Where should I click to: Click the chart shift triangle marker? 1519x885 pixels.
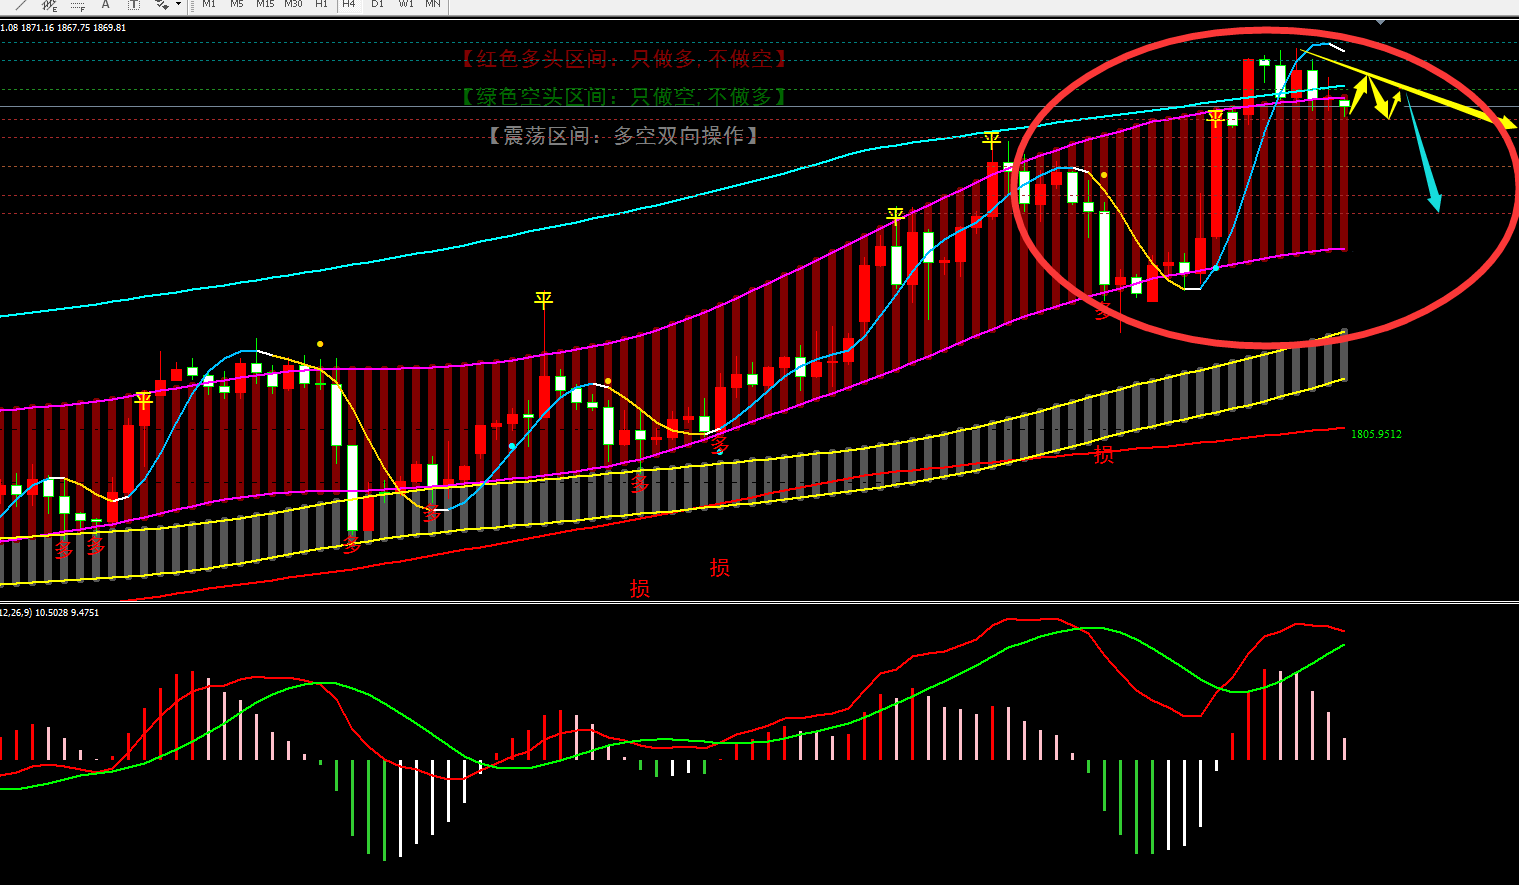click(x=1380, y=21)
